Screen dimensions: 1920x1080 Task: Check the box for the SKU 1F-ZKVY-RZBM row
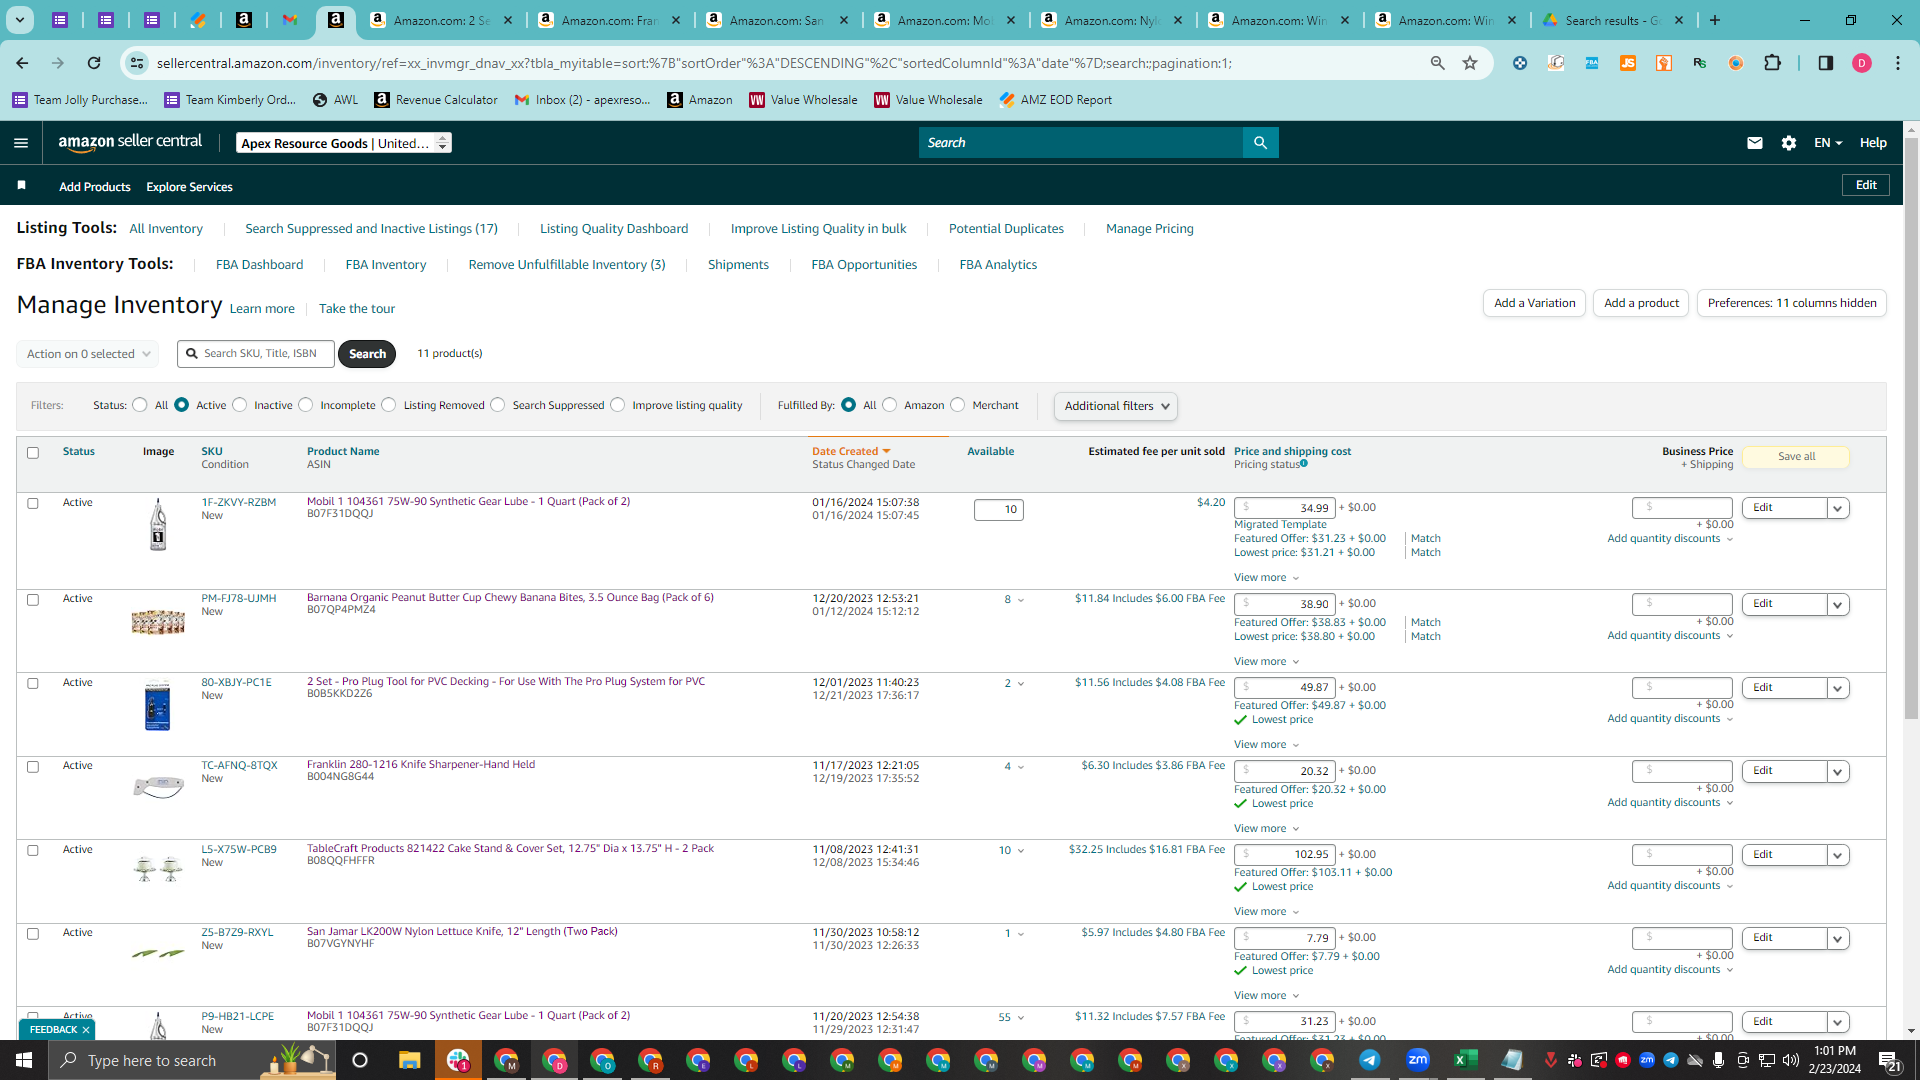coord(33,503)
